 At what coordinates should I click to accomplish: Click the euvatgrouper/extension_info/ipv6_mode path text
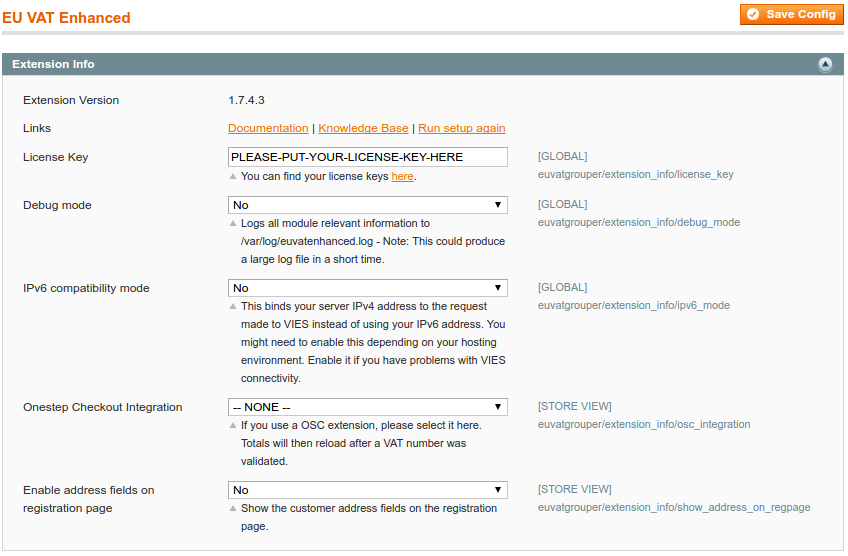coord(634,306)
